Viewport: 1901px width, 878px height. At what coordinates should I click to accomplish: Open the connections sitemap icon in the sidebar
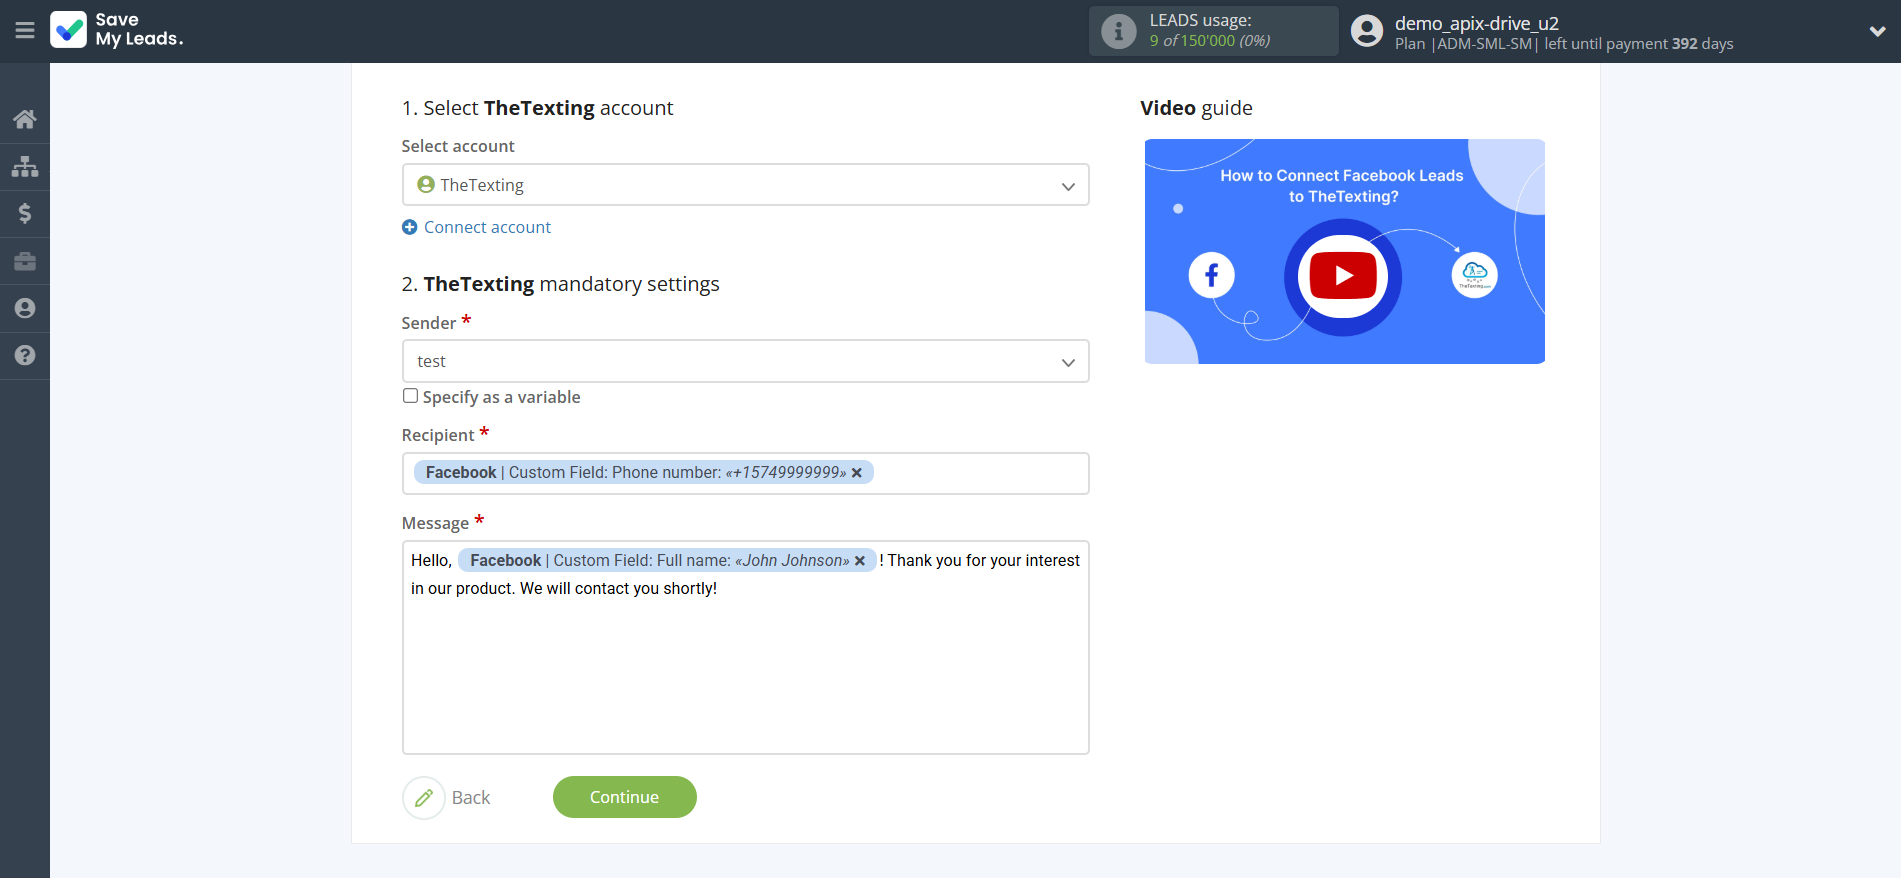coord(25,166)
